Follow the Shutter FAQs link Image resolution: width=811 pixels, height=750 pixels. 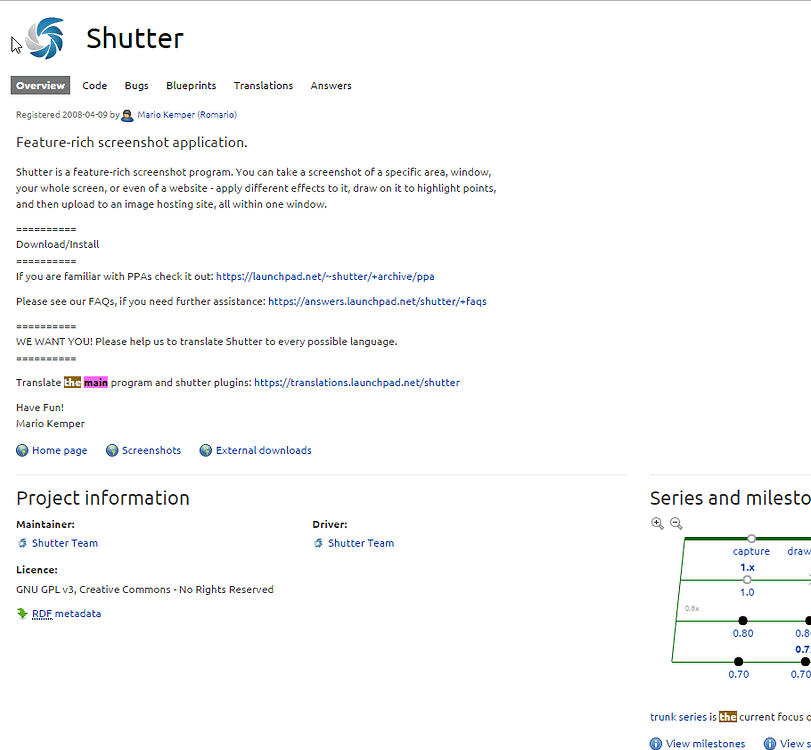(x=377, y=301)
